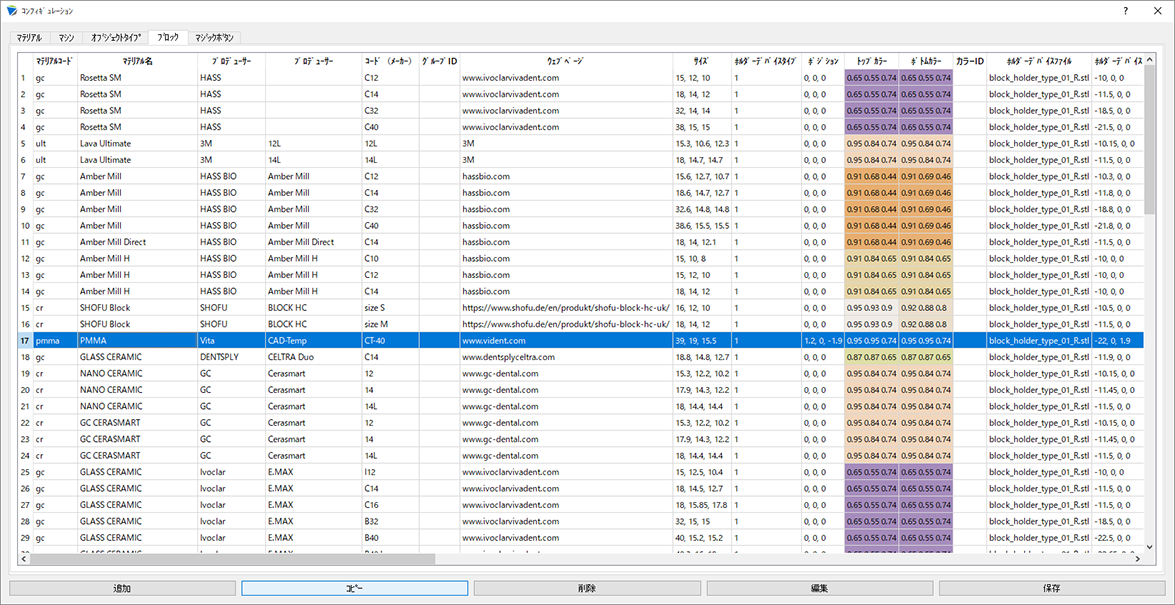Select the 'CAD-Temp' cell

313,341
